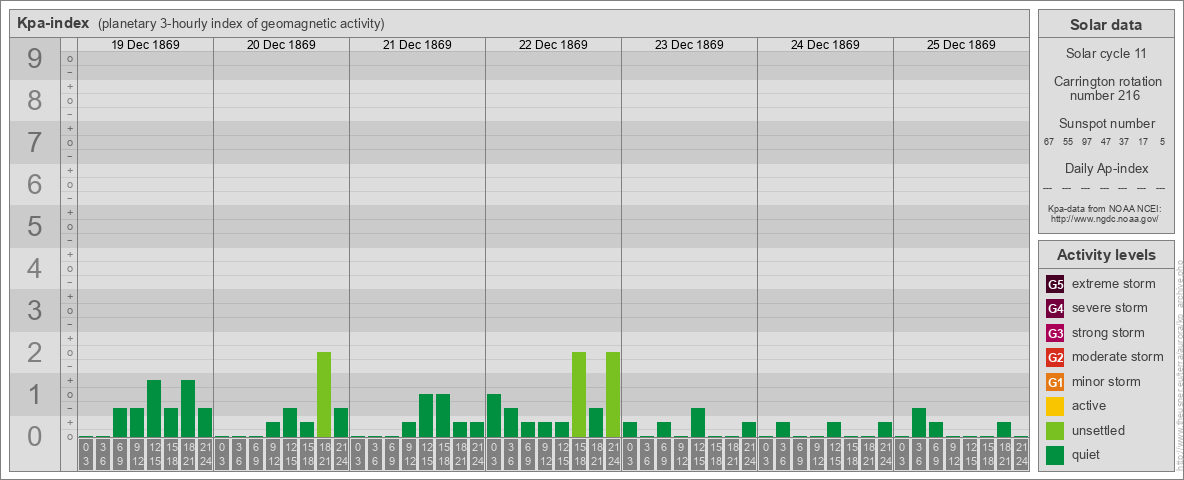
Task: Click the Kpa-index chart title
Action: (x=54, y=23)
